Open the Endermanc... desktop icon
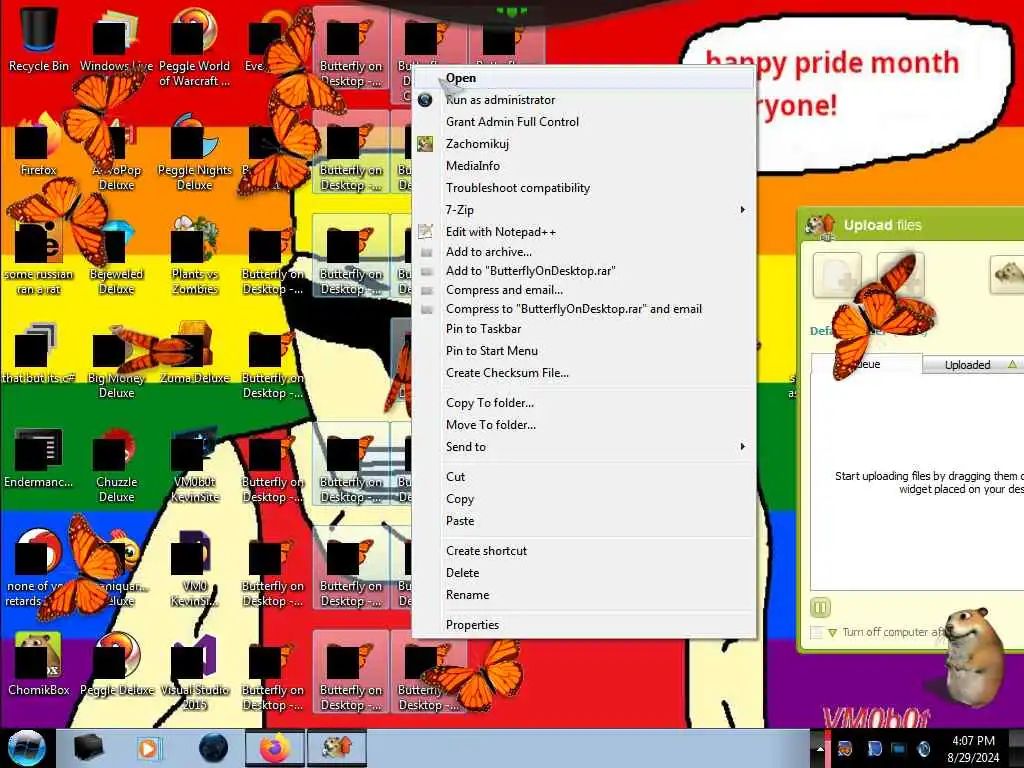 pyautogui.click(x=39, y=457)
